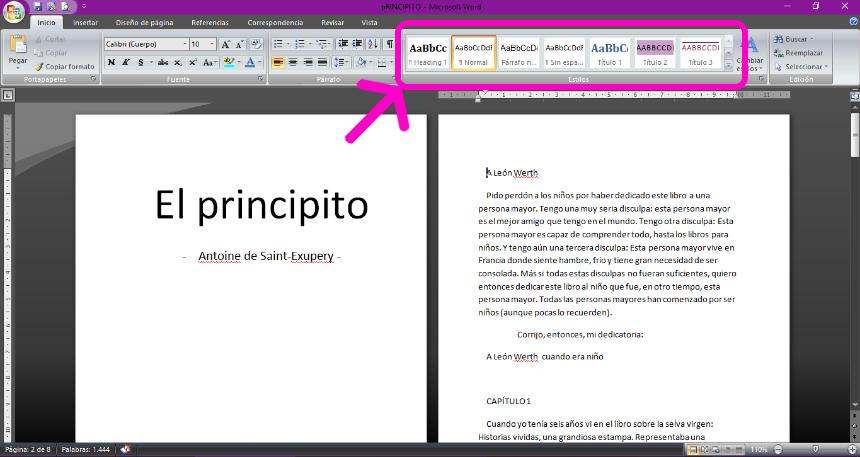Apply the Título 3 style
Viewport: 860px width, 457px height.
[x=700, y=53]
